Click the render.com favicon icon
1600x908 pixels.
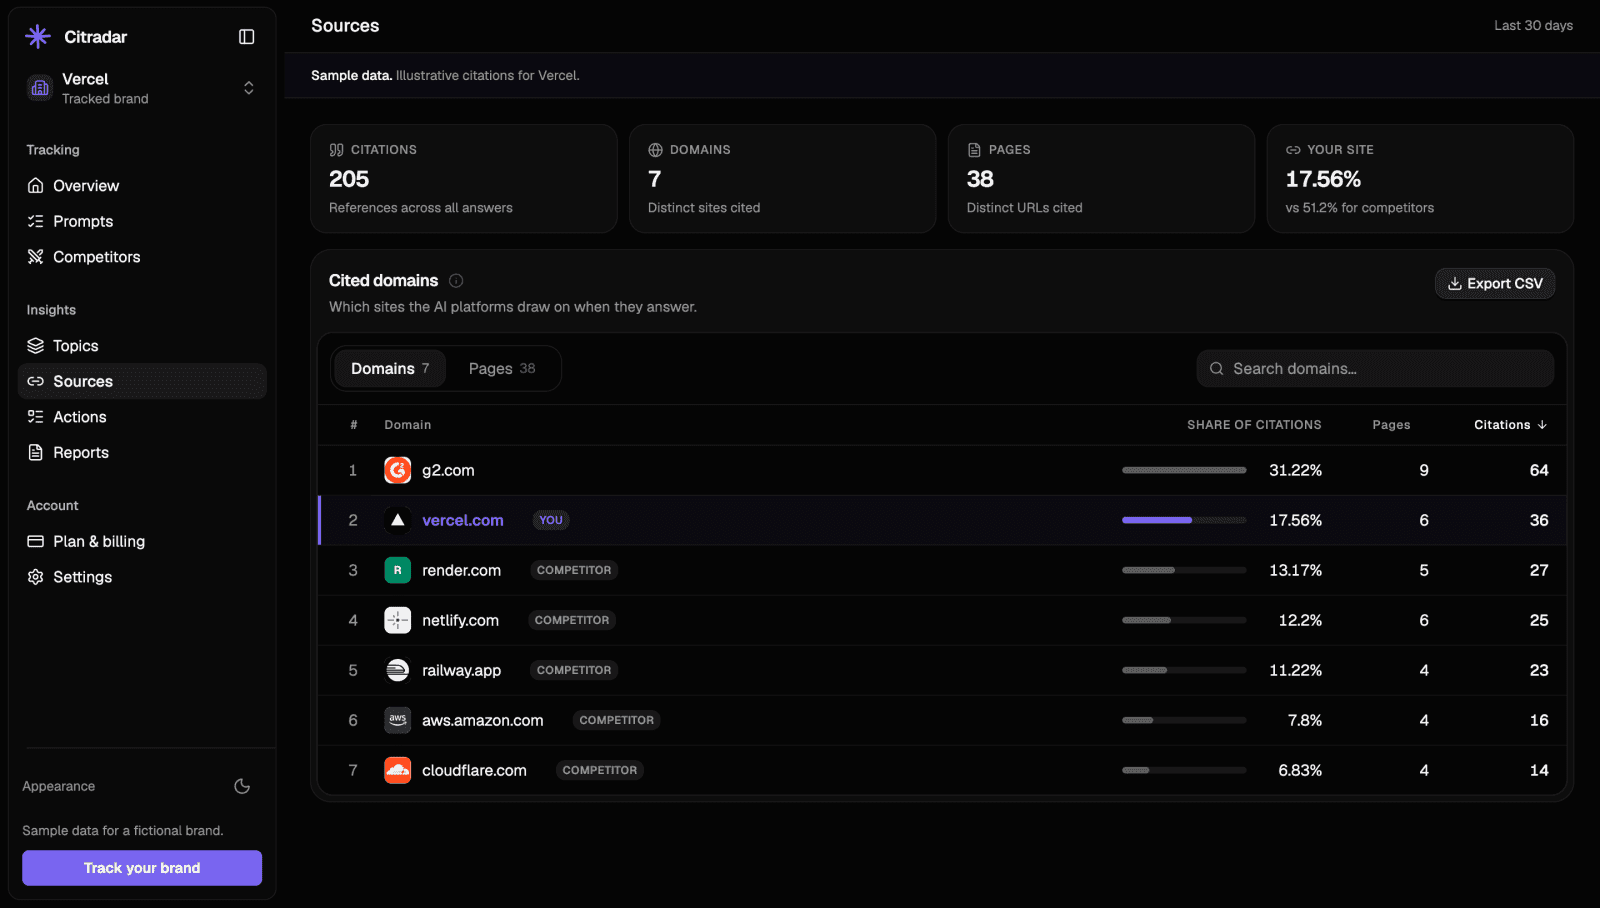click(398, 570)
